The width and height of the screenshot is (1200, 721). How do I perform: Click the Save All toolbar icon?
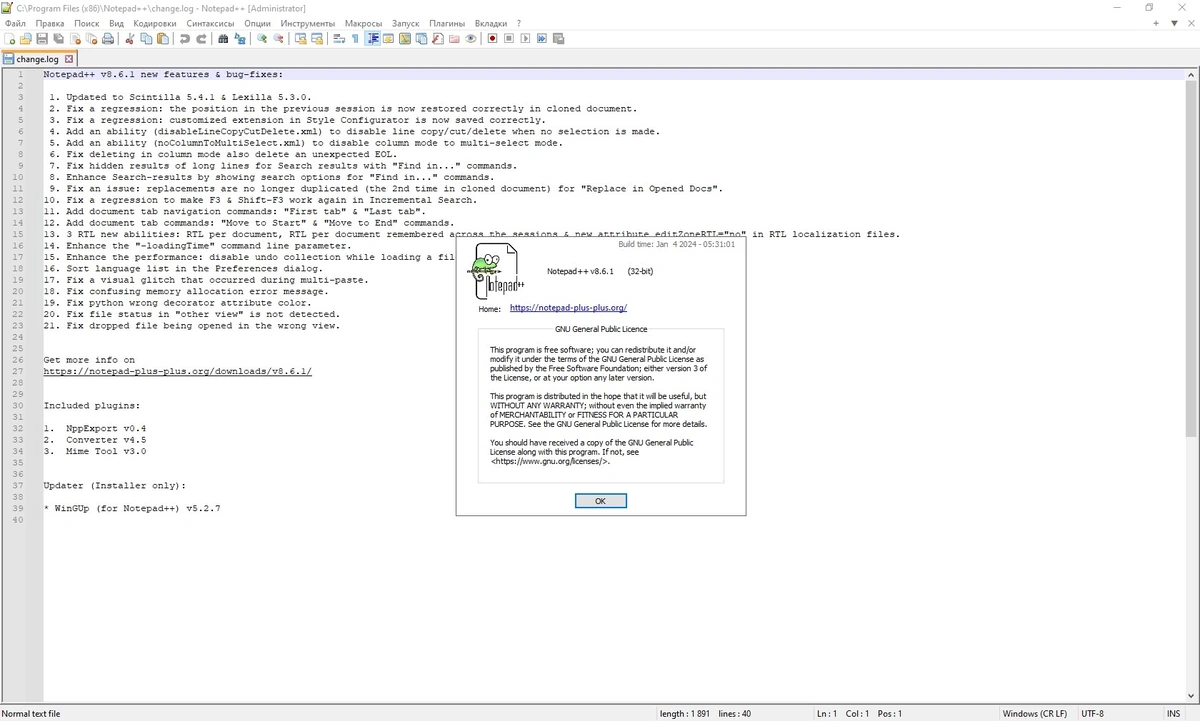coord(59,39)
